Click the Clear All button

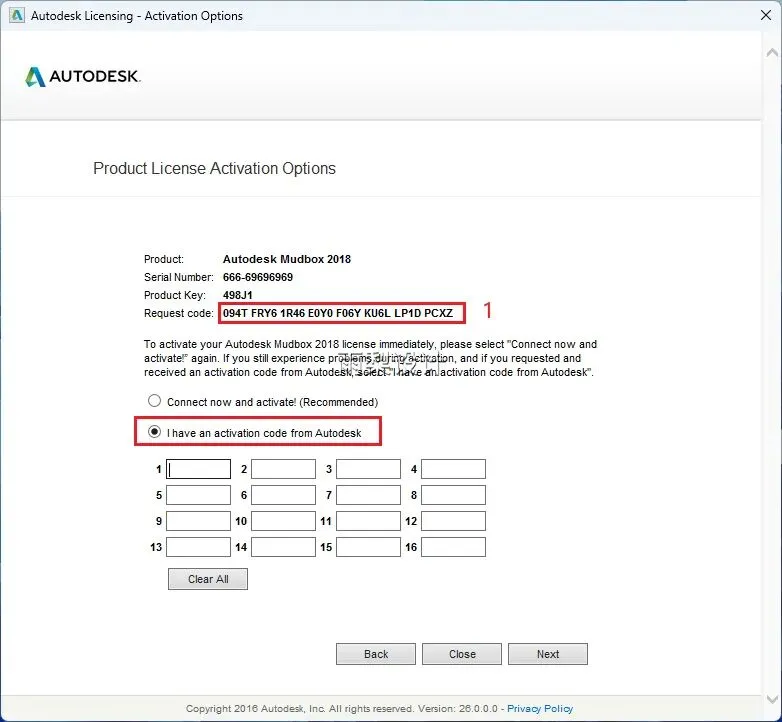(208, 579)
